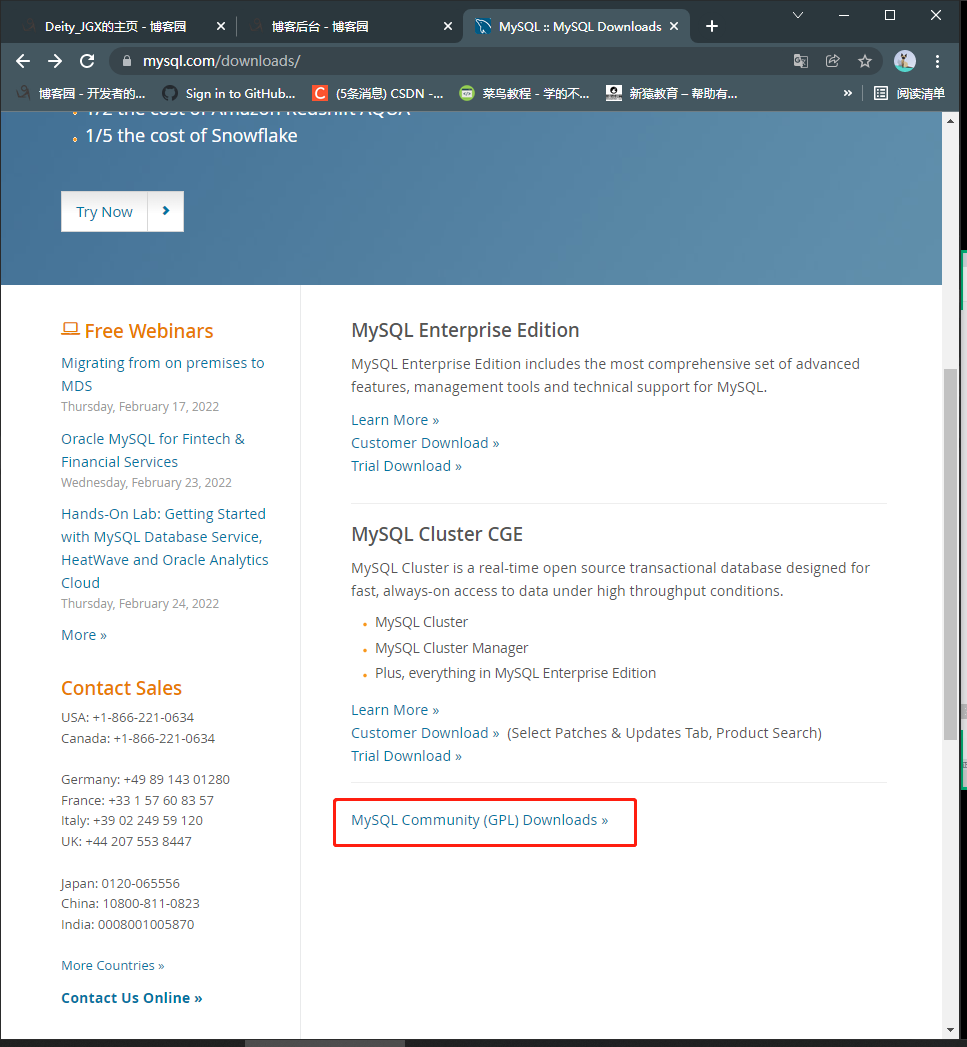Show more bookmarks with the chevron
The height and width of the screenshot is (1047, 967).
click(x=847, y=93)
